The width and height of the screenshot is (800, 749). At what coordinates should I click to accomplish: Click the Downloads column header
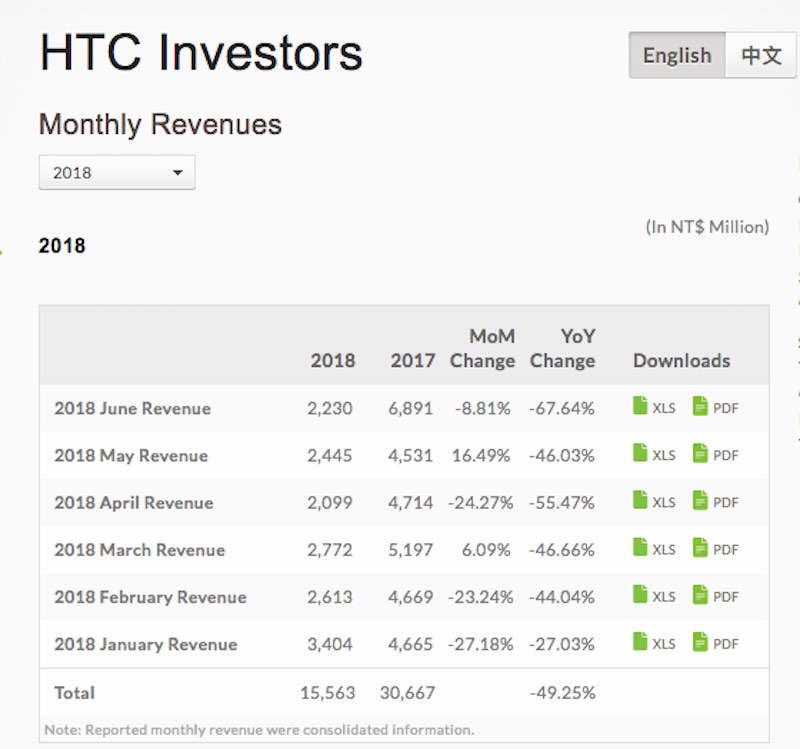[682, 361]
